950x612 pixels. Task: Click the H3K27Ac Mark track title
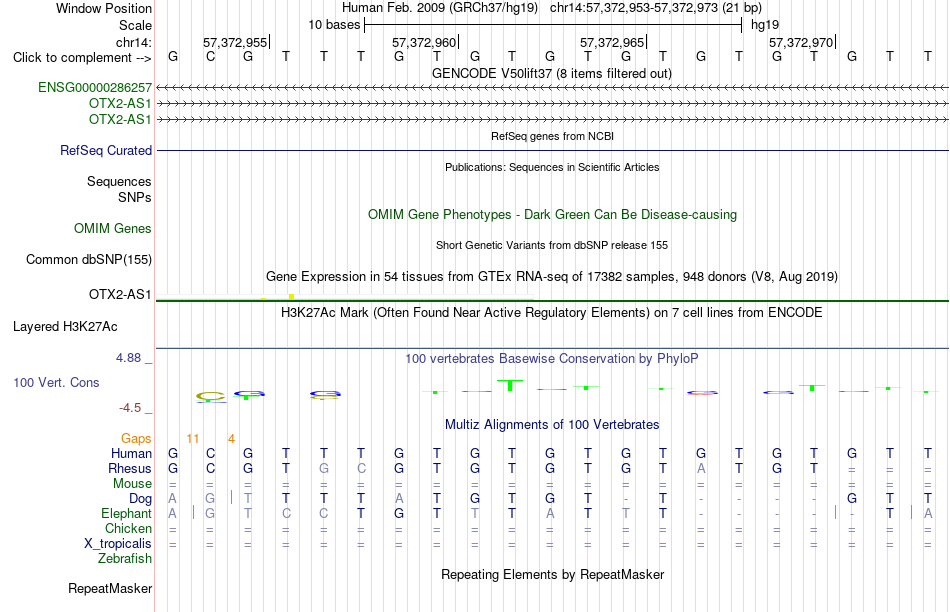[x=552, y=313]
